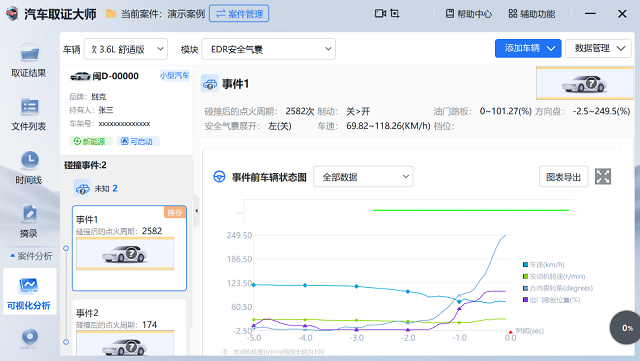Image resolution: width=640 pixels, height=361 pixels.
Task: Click the car icon beside 闽D-00000
Action: click(80, 76)
